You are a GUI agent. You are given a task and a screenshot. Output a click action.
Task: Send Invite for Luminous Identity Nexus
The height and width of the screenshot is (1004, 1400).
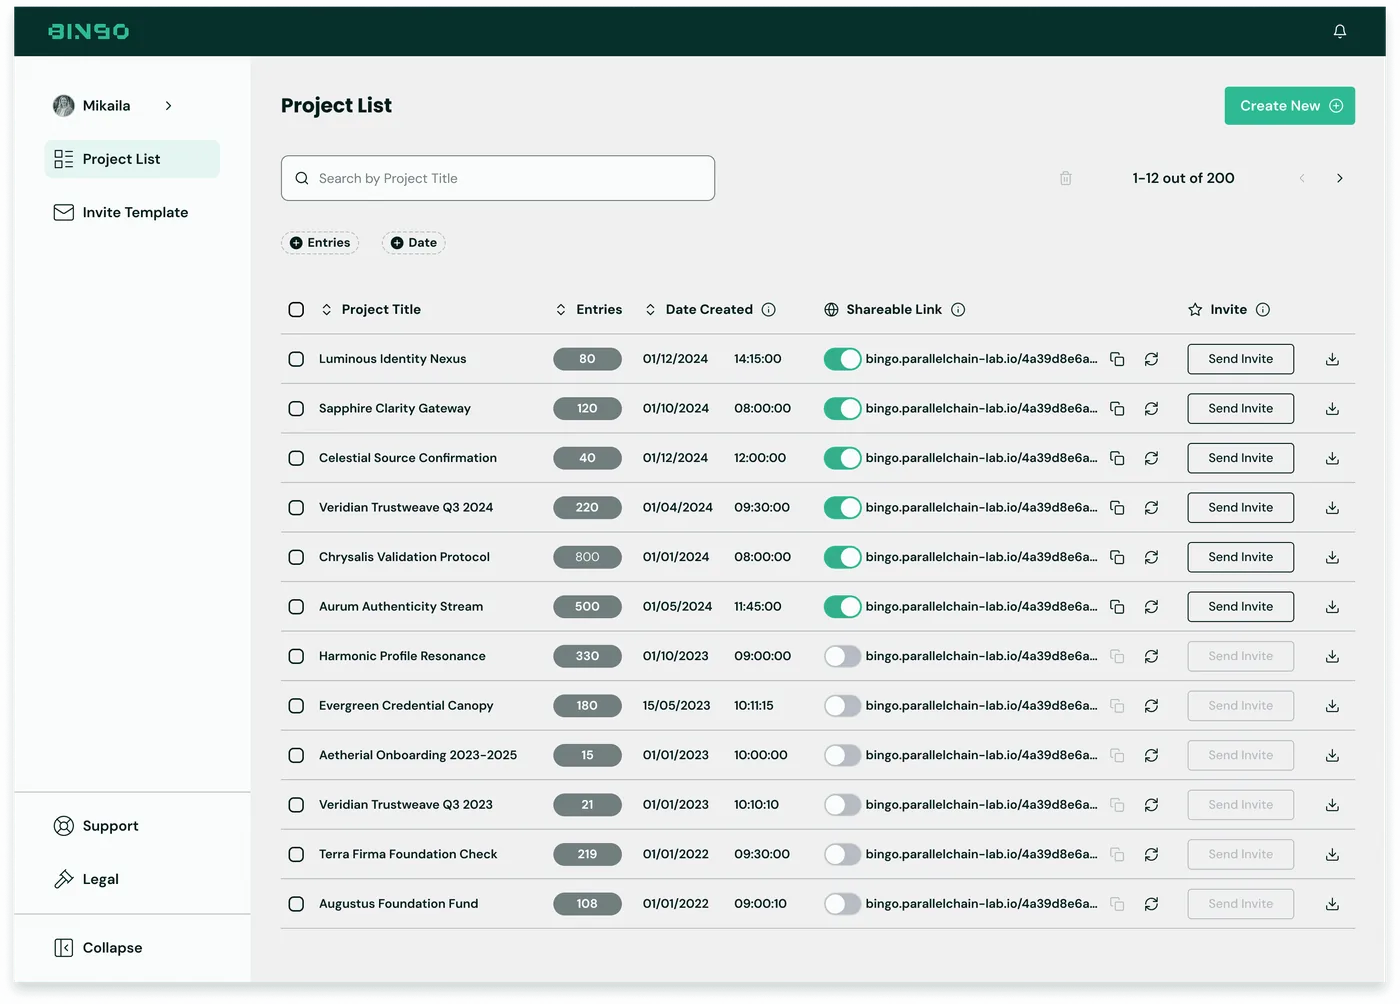(1241, 359)
